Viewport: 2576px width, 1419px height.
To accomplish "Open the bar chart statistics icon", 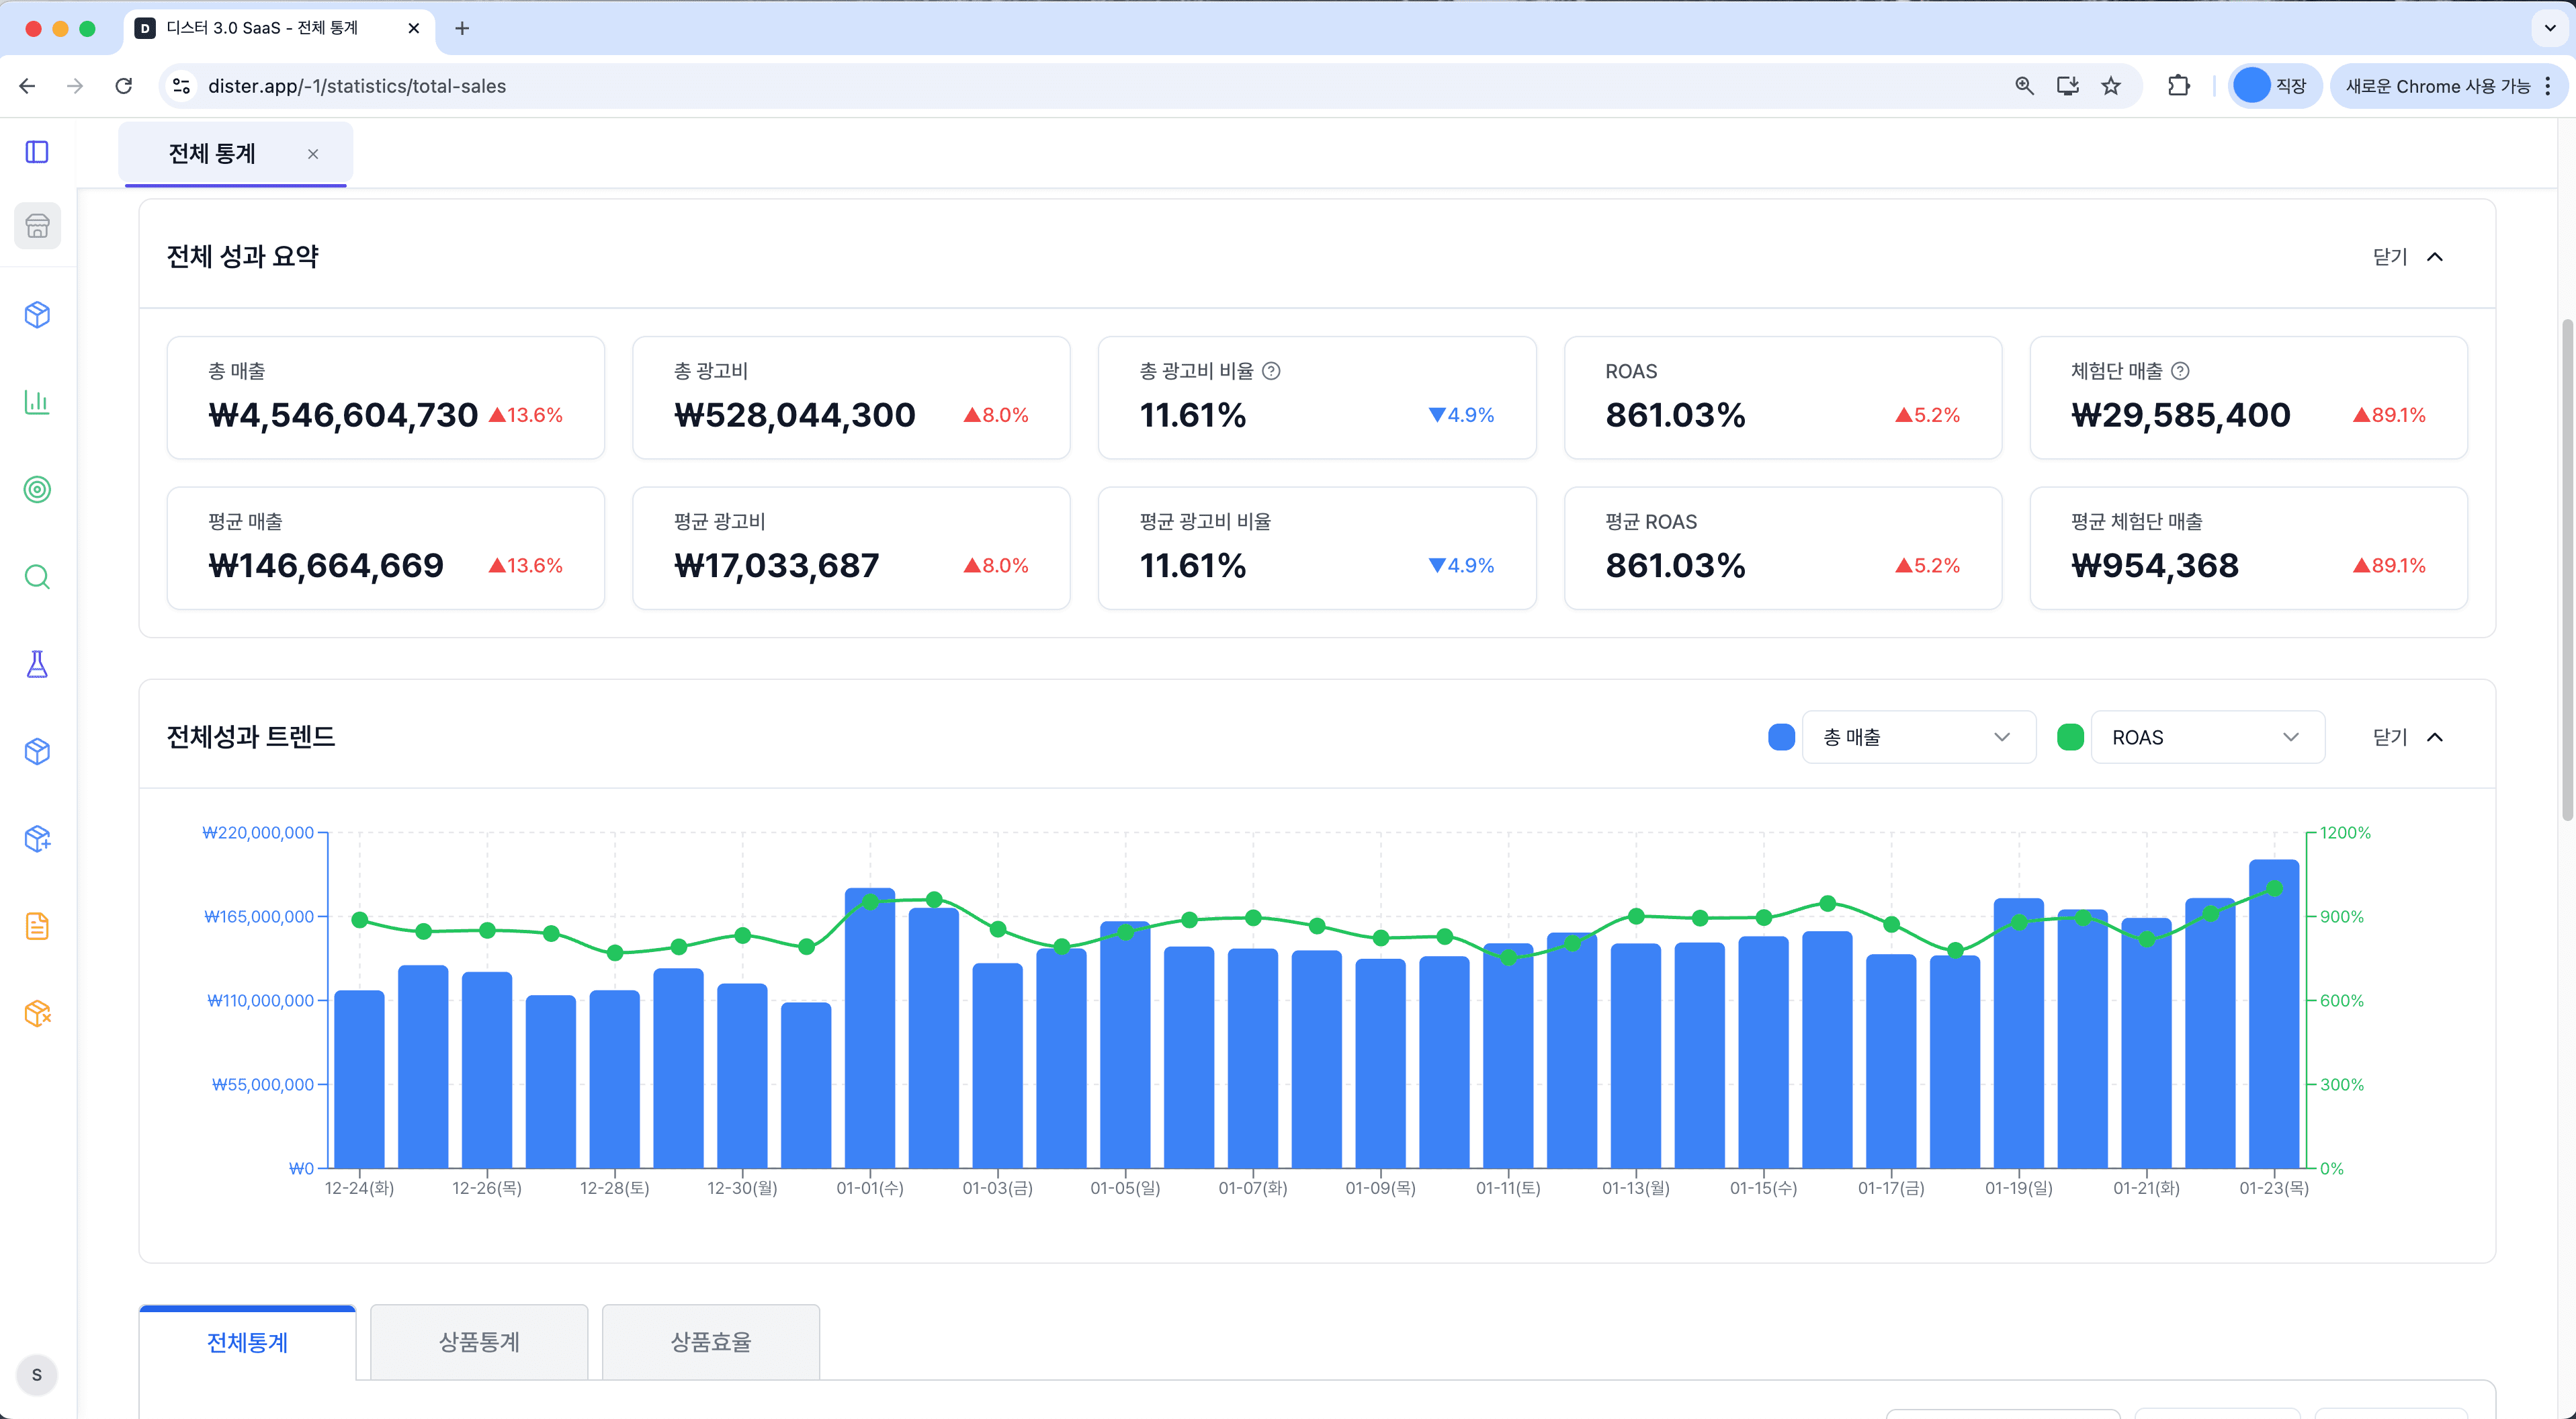I will click(37, 402).
